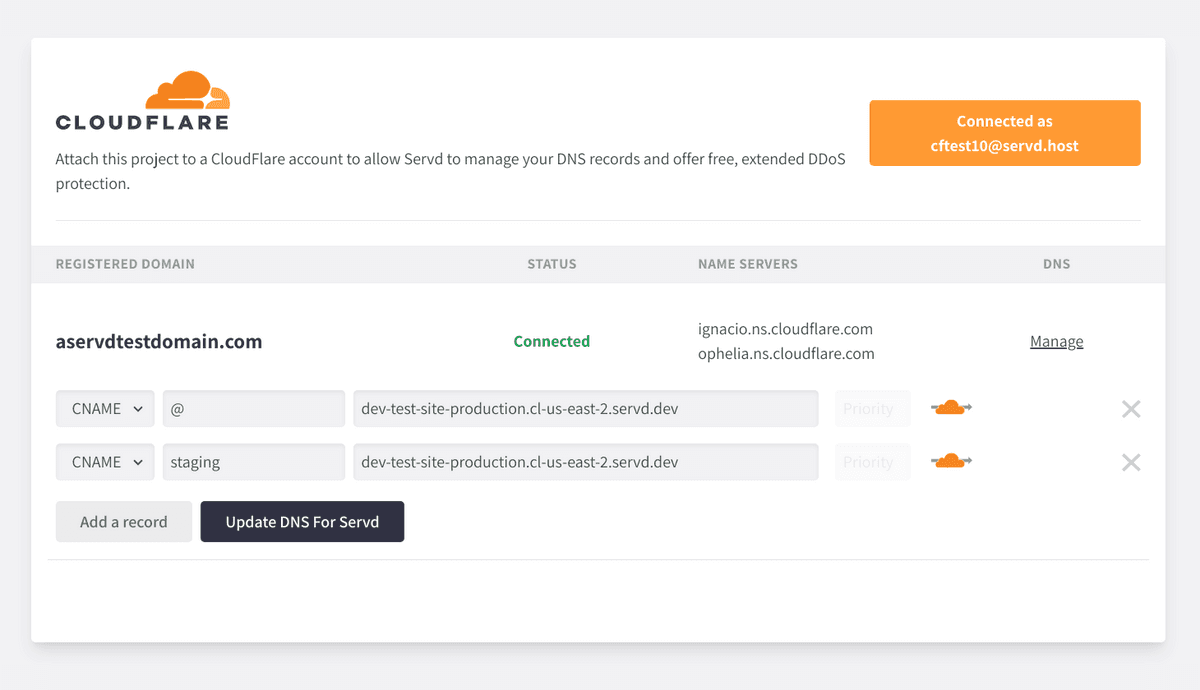1200x690 pixels.
Task: Open record type dropdown for @ record
Action: coord(105,409)
